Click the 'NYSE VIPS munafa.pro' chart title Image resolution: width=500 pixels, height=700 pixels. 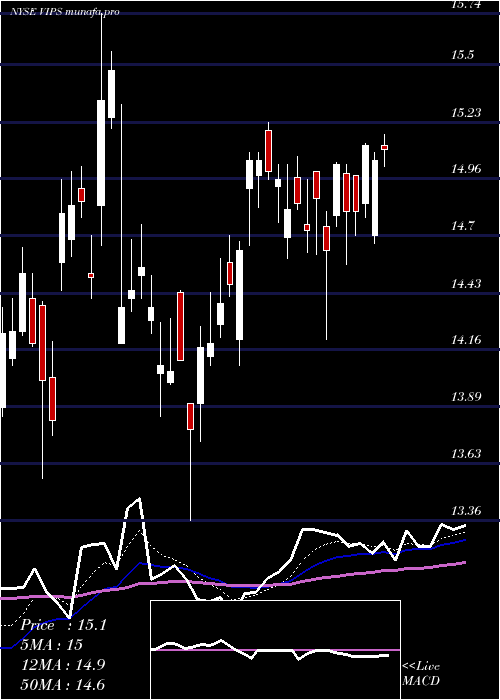(66, 12)
